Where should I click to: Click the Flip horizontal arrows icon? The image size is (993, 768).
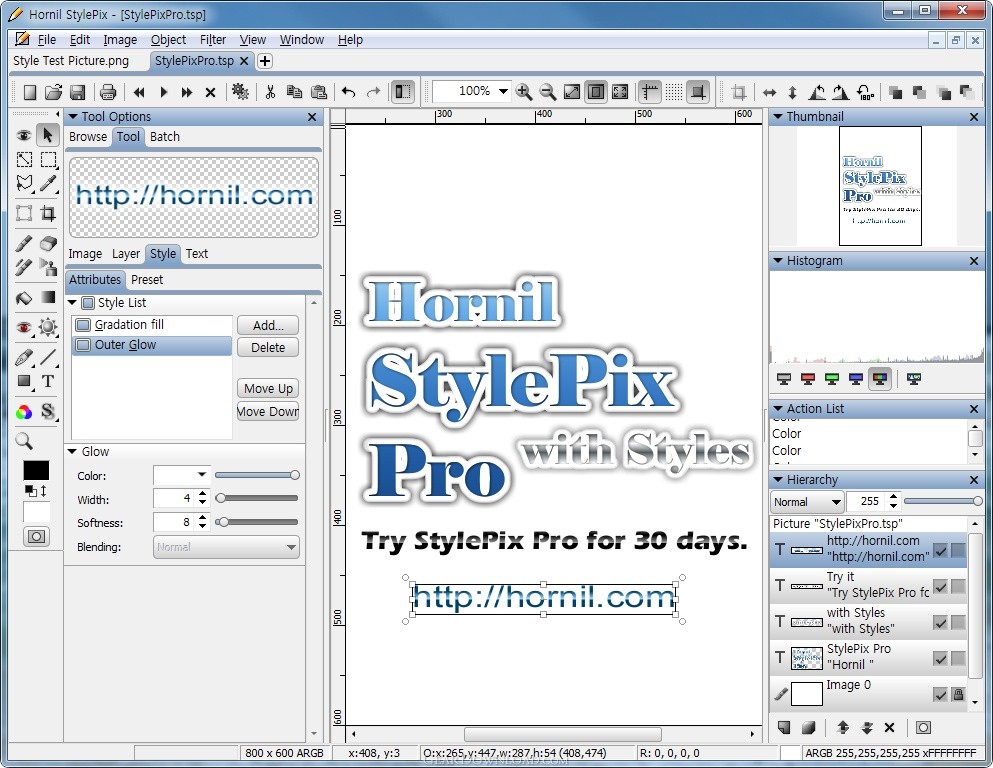point(769,92)
